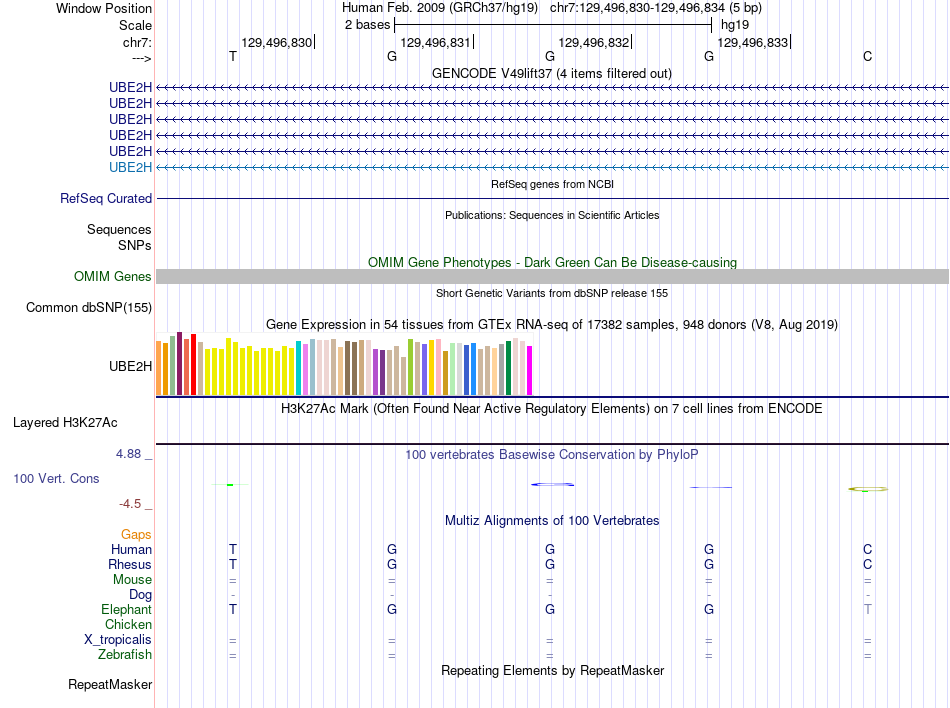Open the "Multiz Alignments of 100 Vertebrates" title

pos(552,521)
